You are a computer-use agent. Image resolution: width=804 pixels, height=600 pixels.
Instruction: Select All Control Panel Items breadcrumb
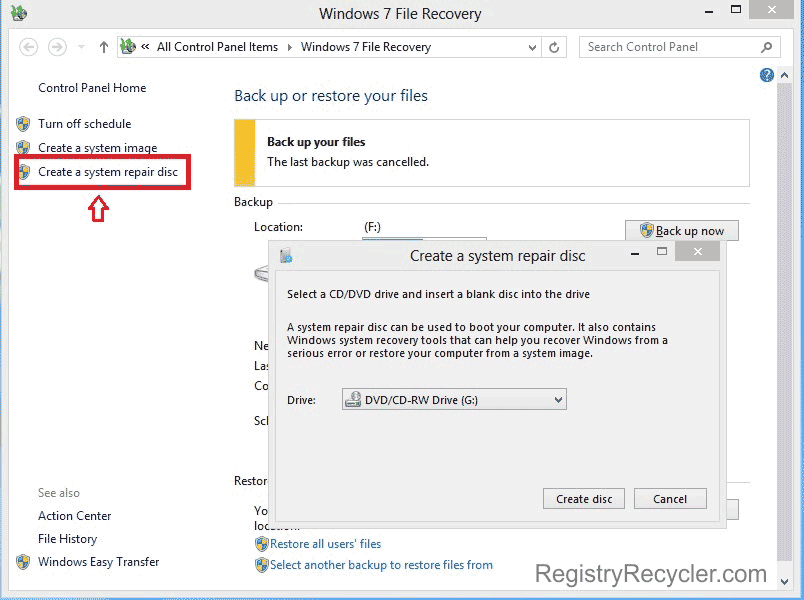(x=217, y=47)
